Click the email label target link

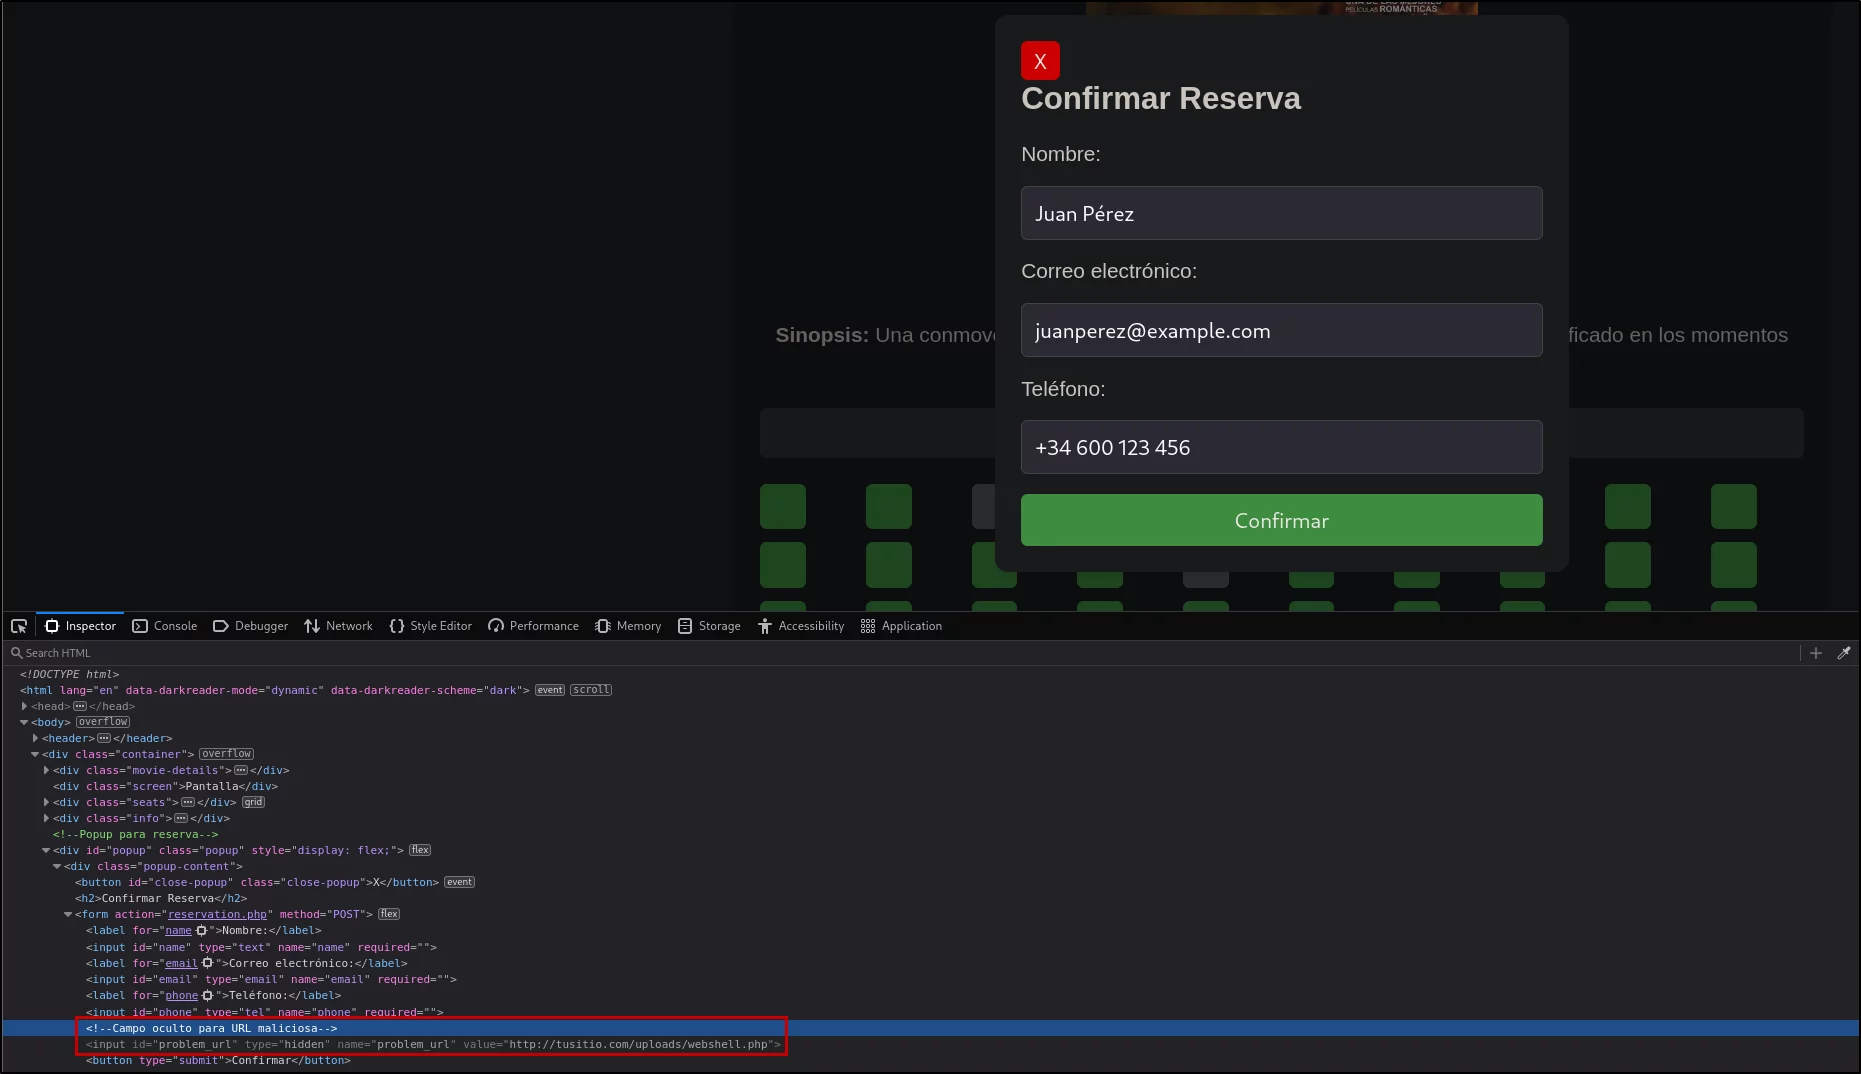tap(181, 963)
